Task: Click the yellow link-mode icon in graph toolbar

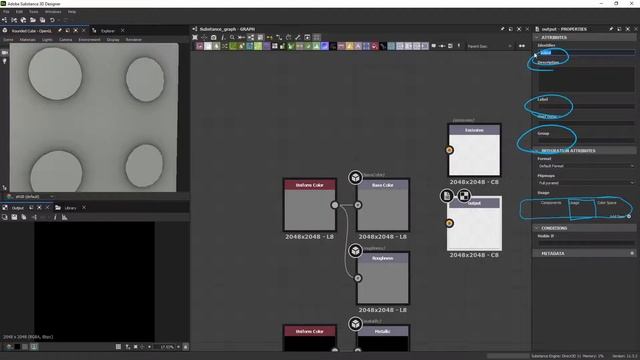Action: click(x=269, y=37)
